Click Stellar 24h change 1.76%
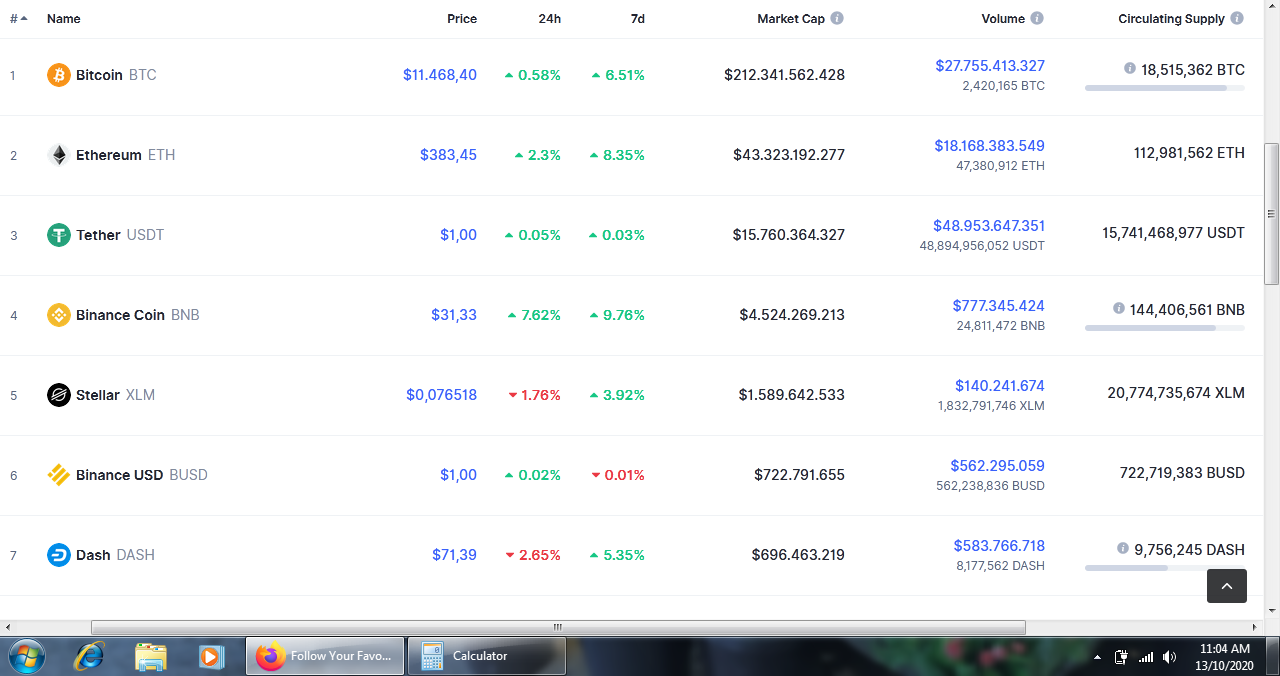The width and height of the screenshot is (1280, 676). point(535,395)
